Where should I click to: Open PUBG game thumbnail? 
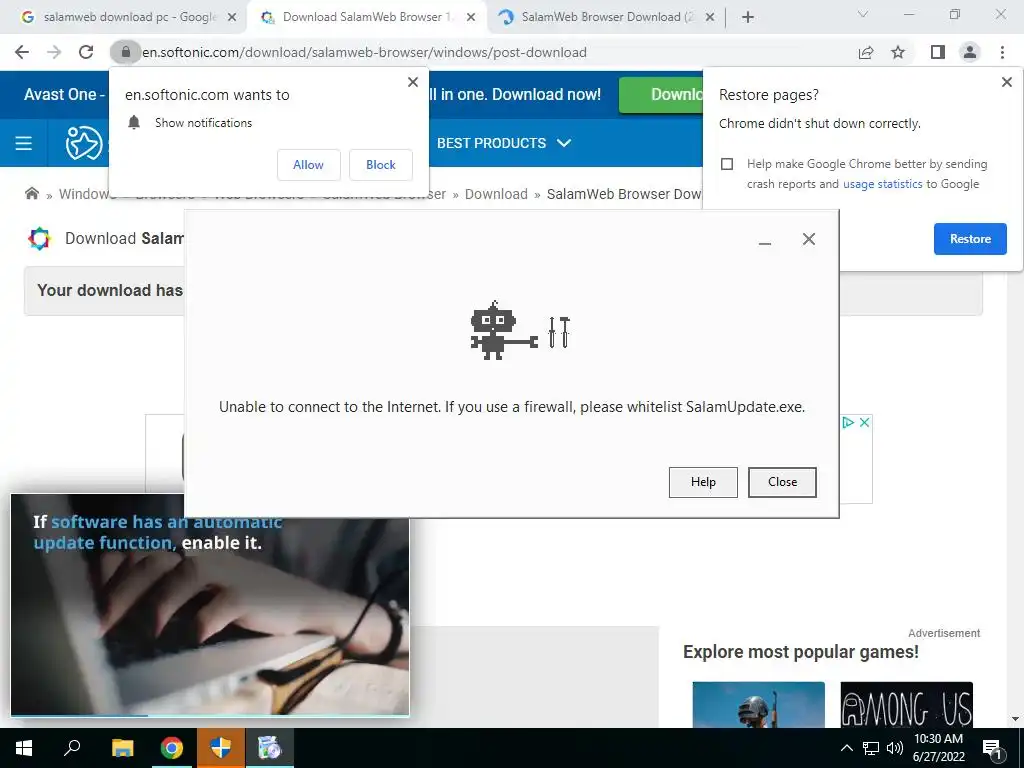tap(758, 704)
